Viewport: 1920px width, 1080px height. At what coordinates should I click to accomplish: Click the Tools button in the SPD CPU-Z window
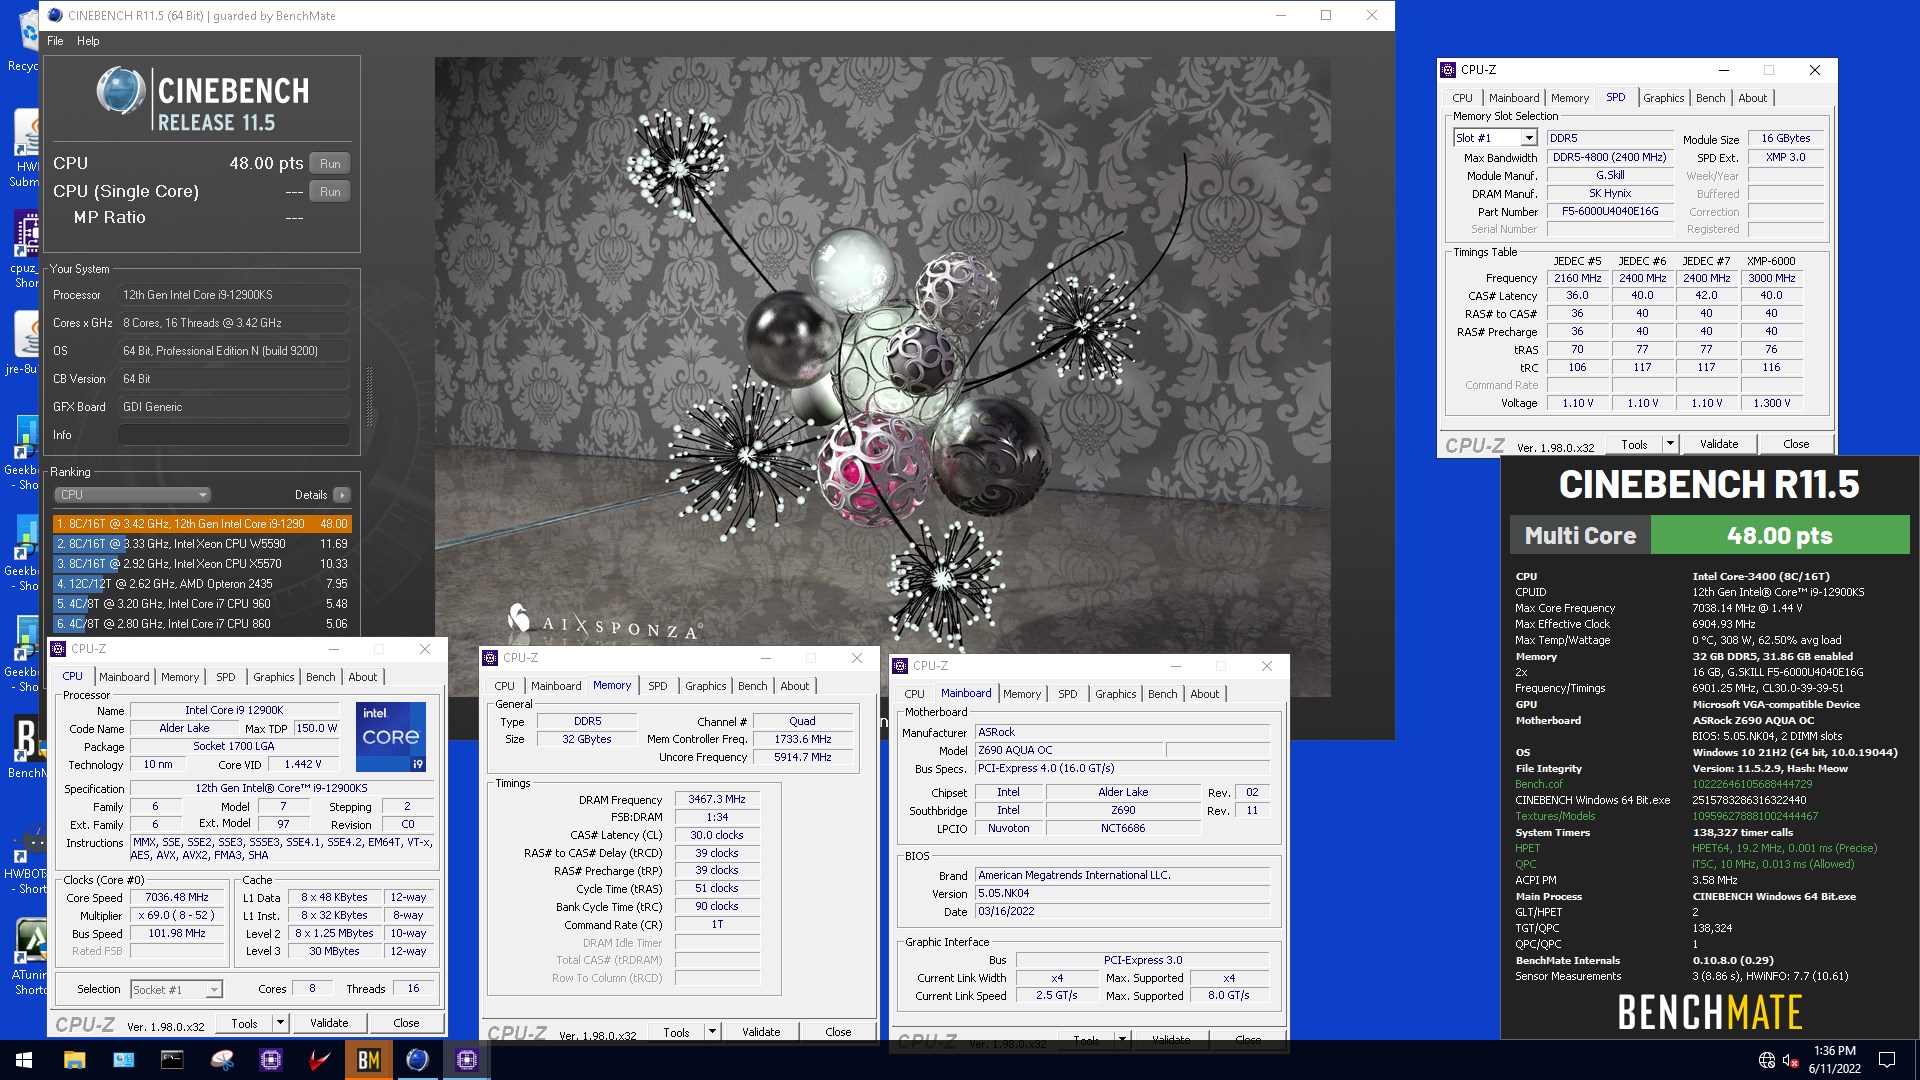[x=1634, y=444]
